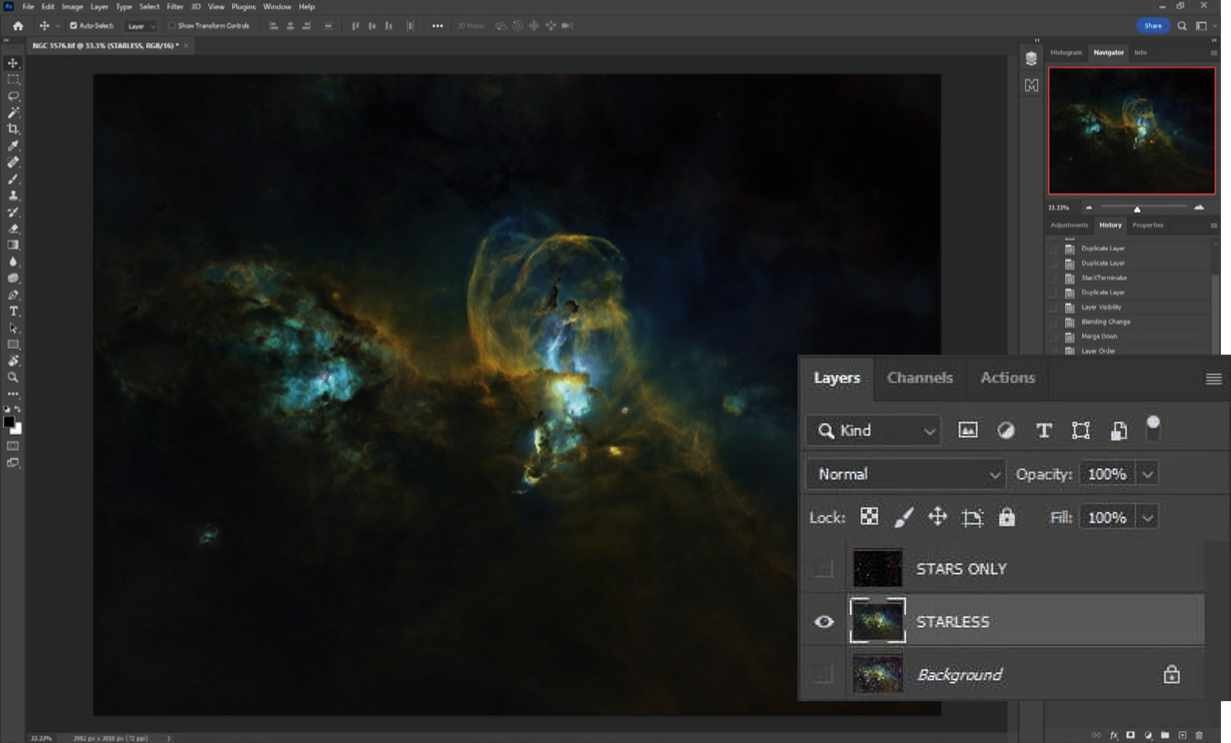The image size is (1231, 743).
Task: Select the Type tool in toolbar
Action: coord(13,311)
